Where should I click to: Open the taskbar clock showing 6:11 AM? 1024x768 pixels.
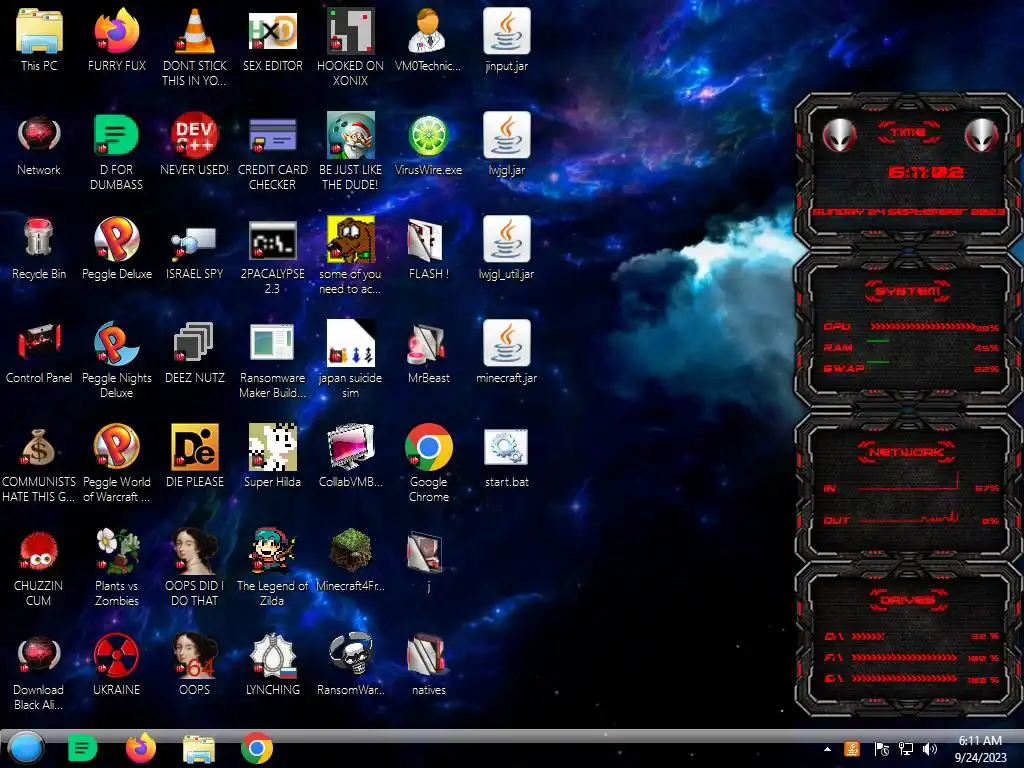(980, 749)
